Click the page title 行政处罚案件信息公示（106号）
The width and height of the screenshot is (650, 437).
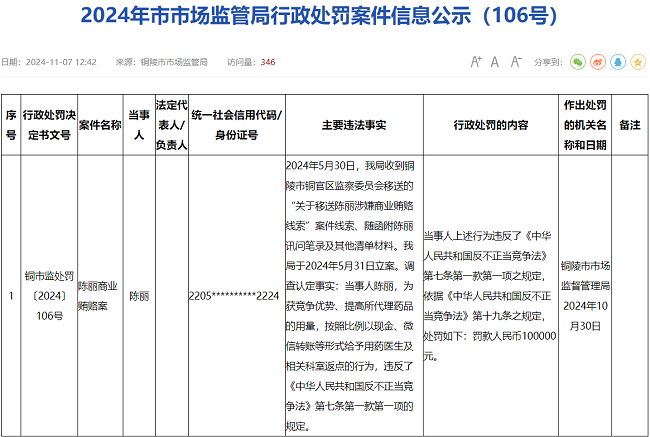pos(324,17)
